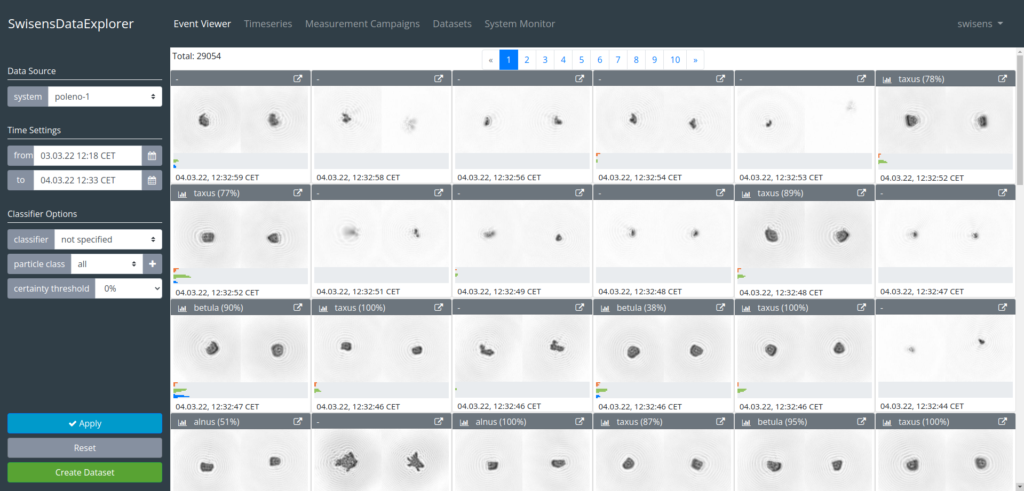
Task: Go to page 5 in pagination
Action: [581, 60]
